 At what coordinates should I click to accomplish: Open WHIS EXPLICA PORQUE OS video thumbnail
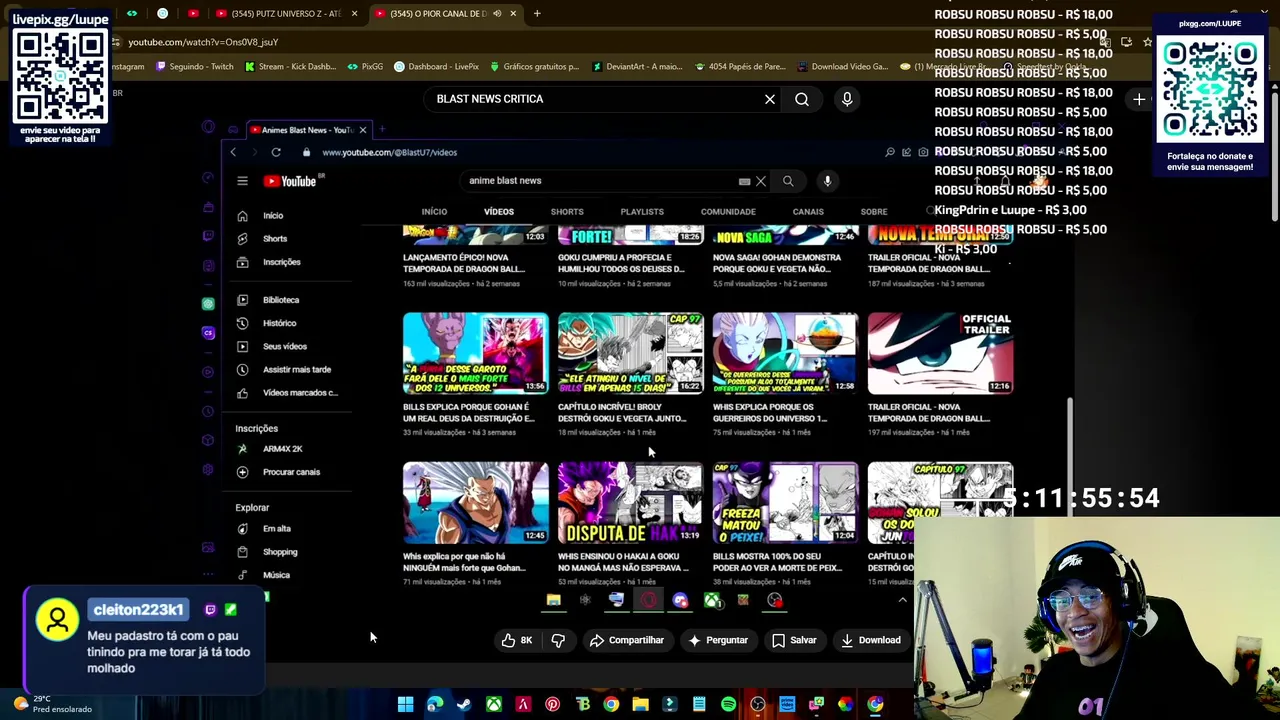786,353
